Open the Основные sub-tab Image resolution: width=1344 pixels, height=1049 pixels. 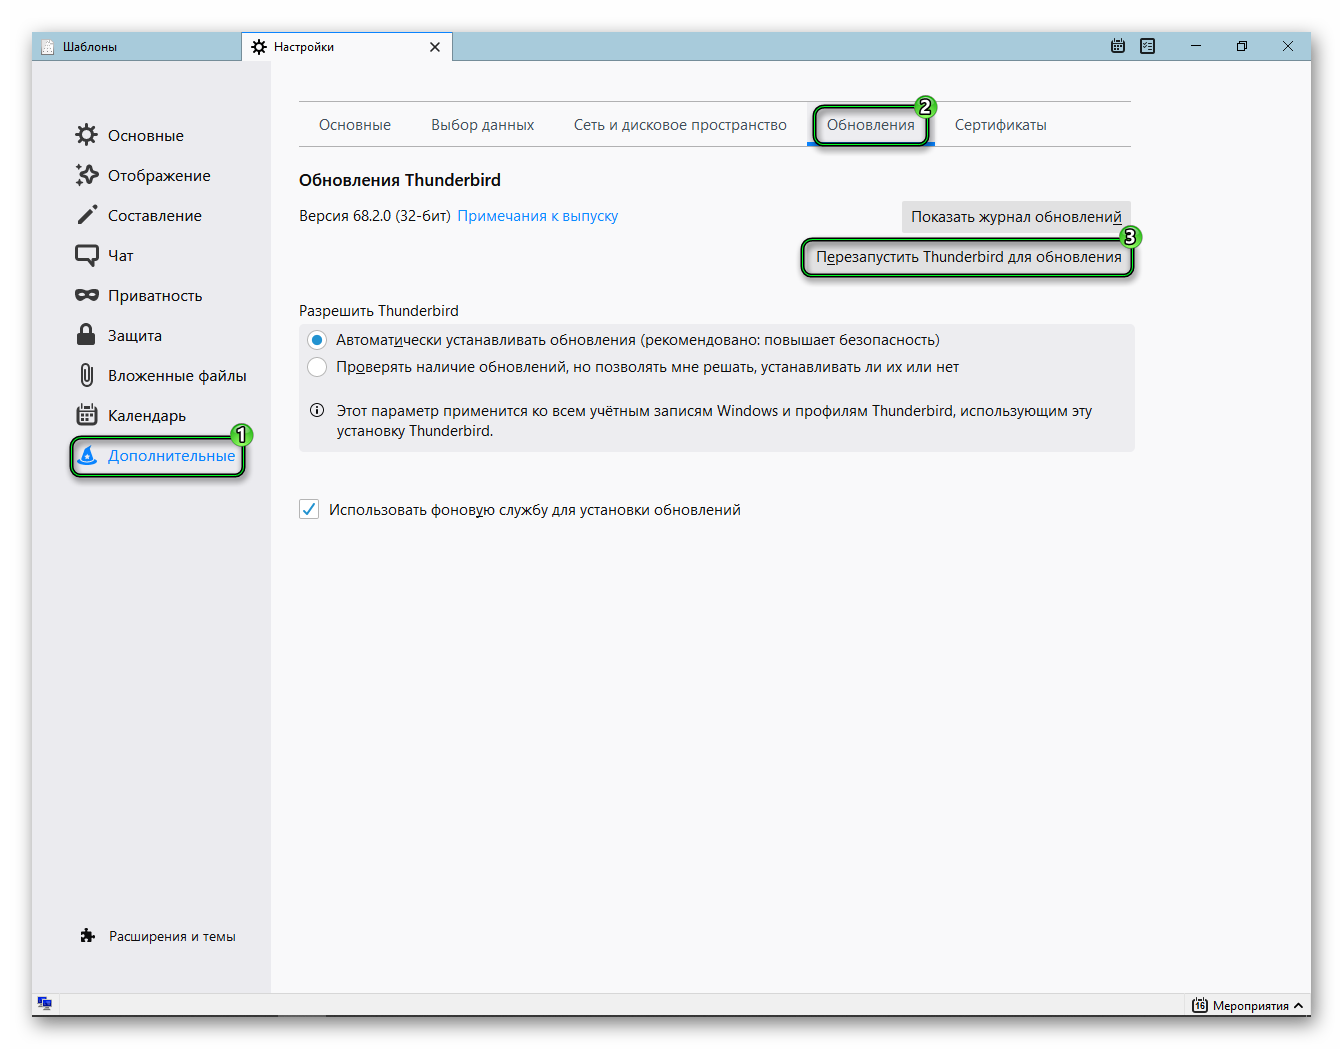pos(355,125)
